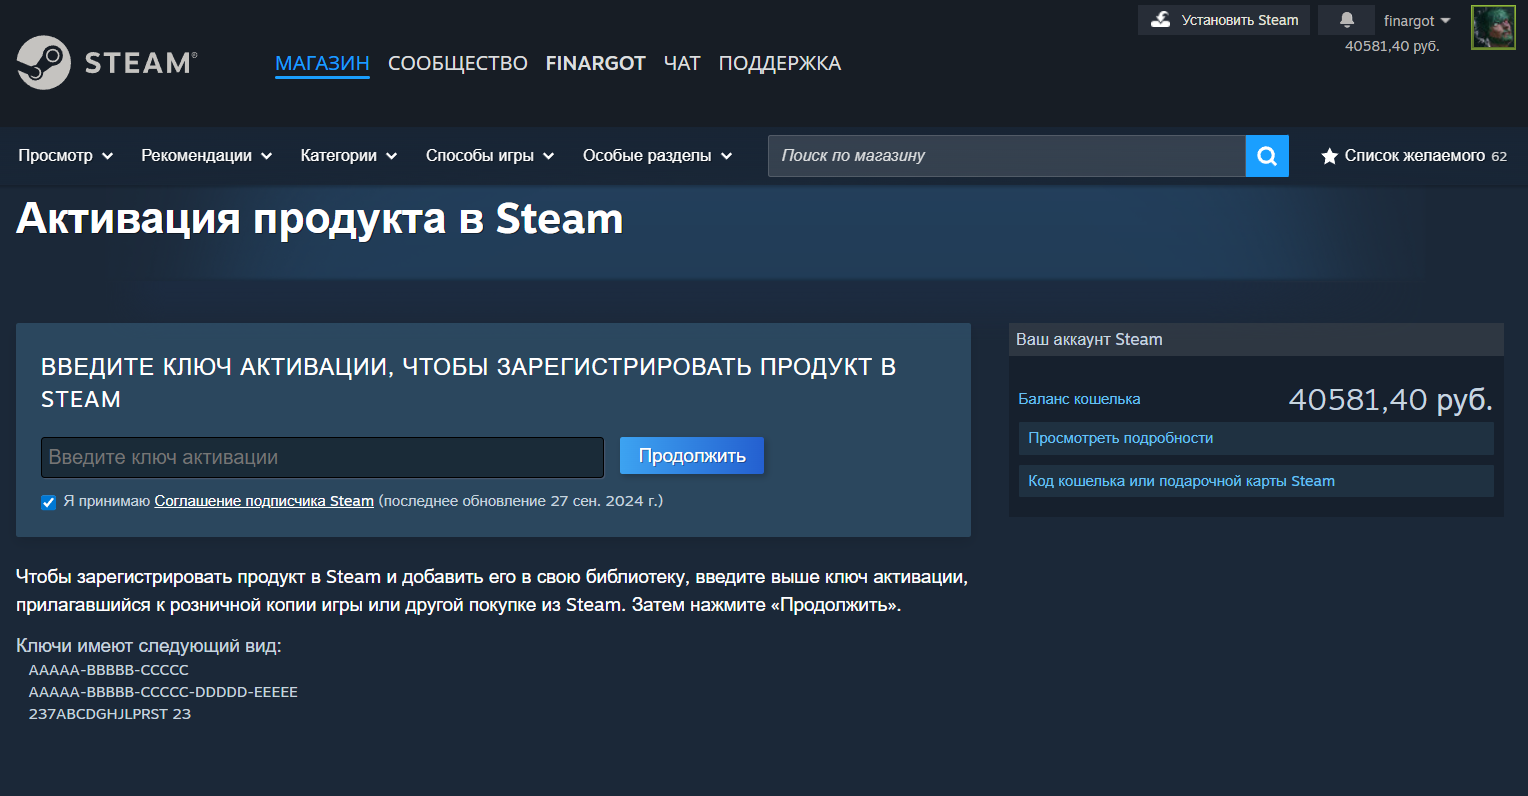
Task: Click the finargot profile avatar picture
Action: tap(1492, 27)
